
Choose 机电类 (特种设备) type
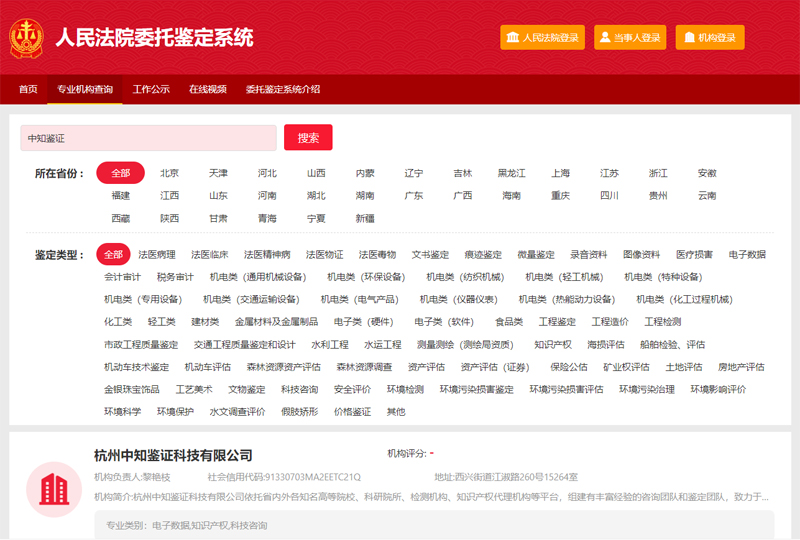tap(663, 277)
